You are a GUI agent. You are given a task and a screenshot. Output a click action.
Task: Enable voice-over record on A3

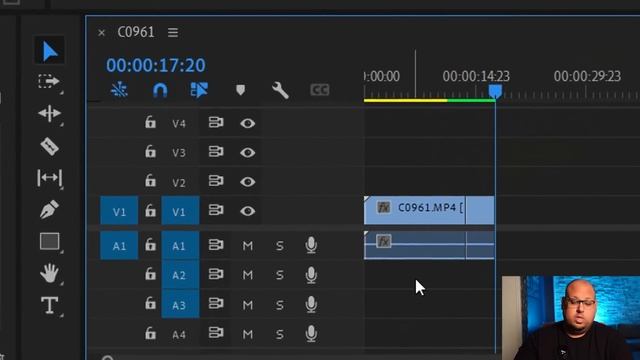[x=311, y=304]
